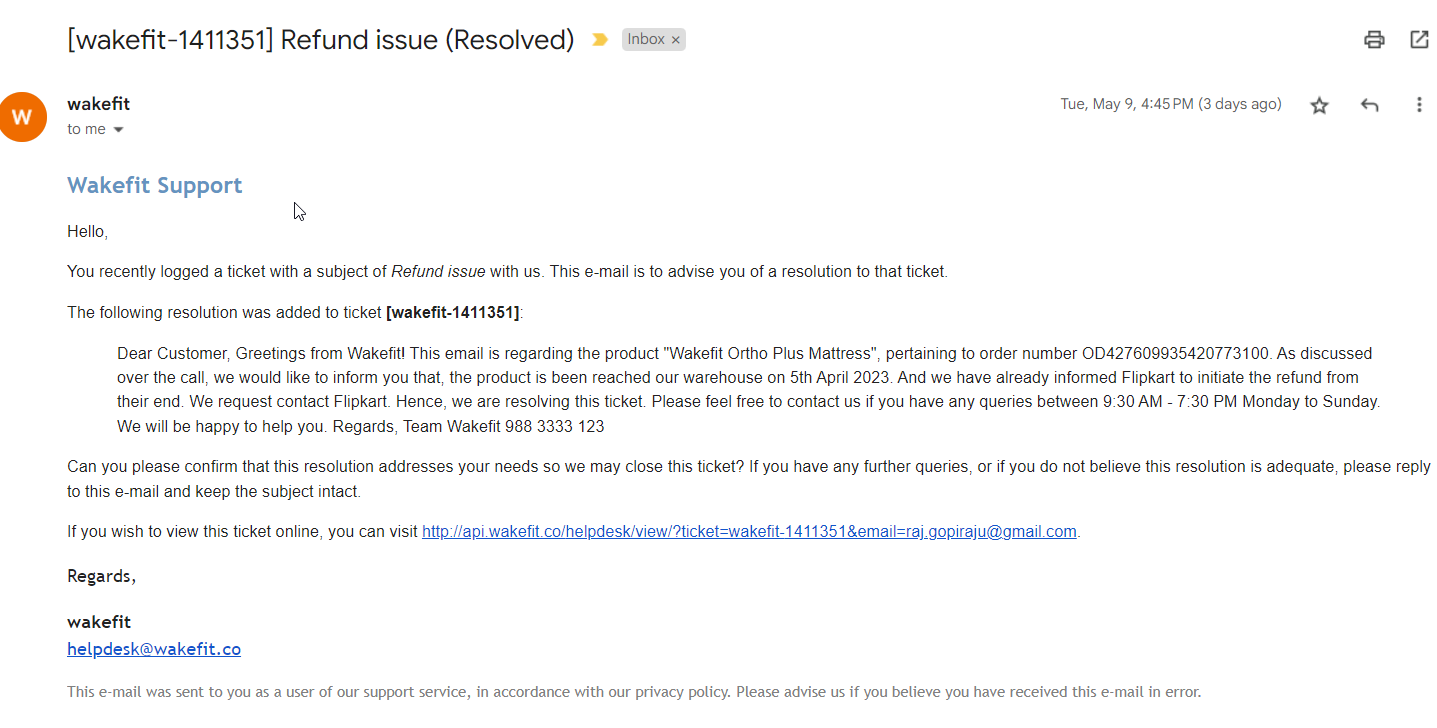Click the sender name wakefit in header
Image resolution: width=1437 pixels, height=728 pixels.
click(98, 104)
